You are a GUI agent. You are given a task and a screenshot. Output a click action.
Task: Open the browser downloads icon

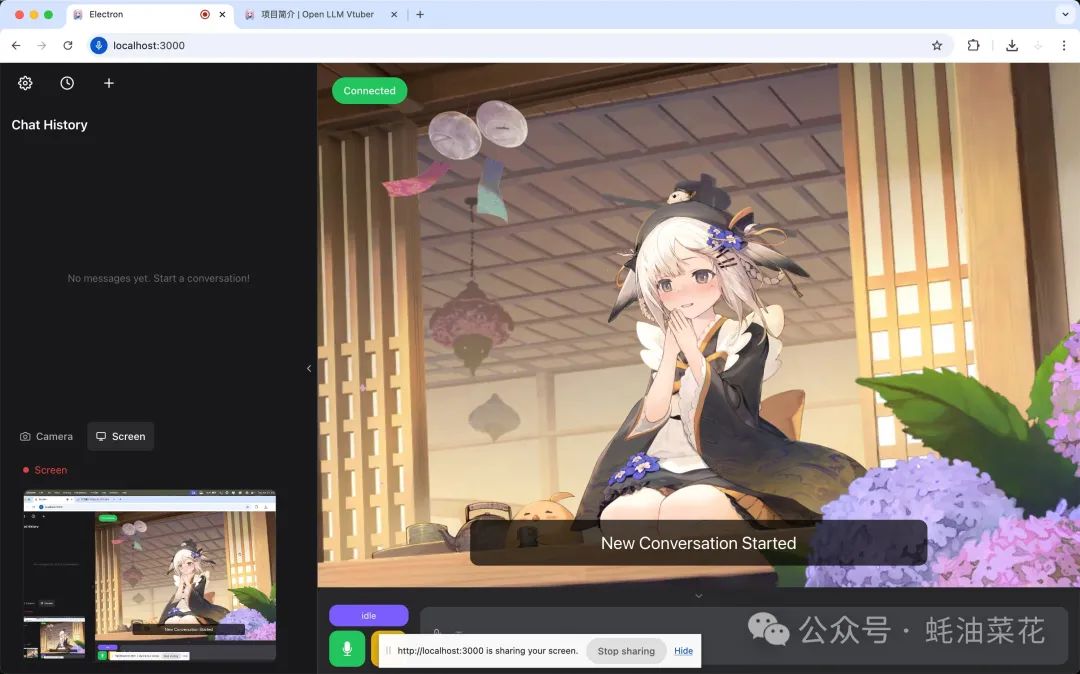pyautogui.click(x=1012, y=45)
